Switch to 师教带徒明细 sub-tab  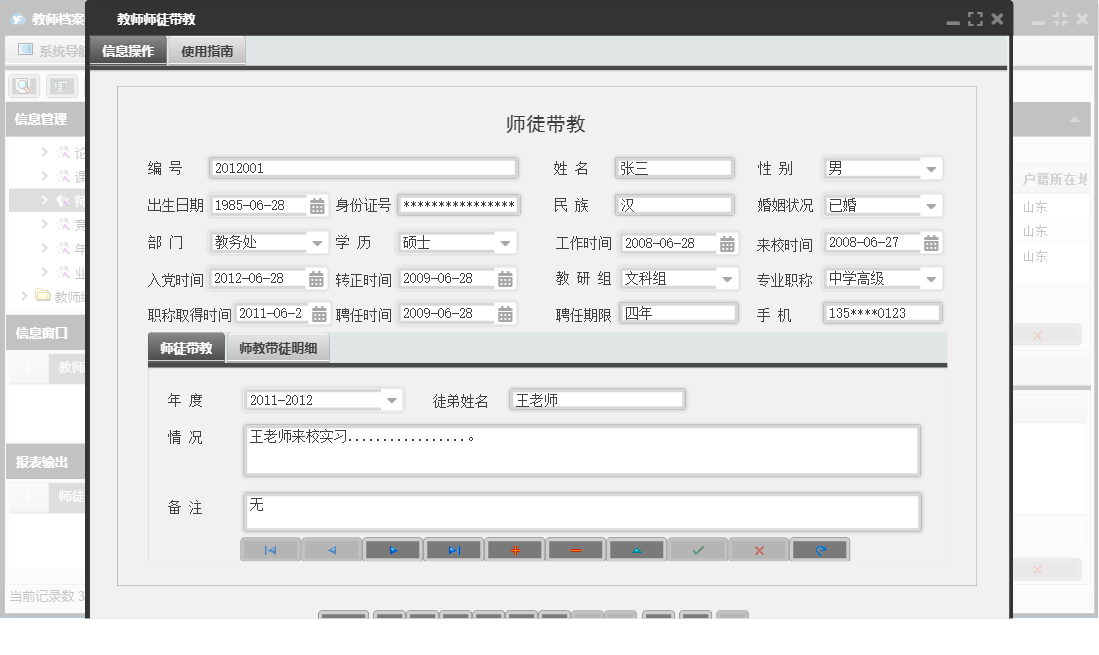point(278,348)
